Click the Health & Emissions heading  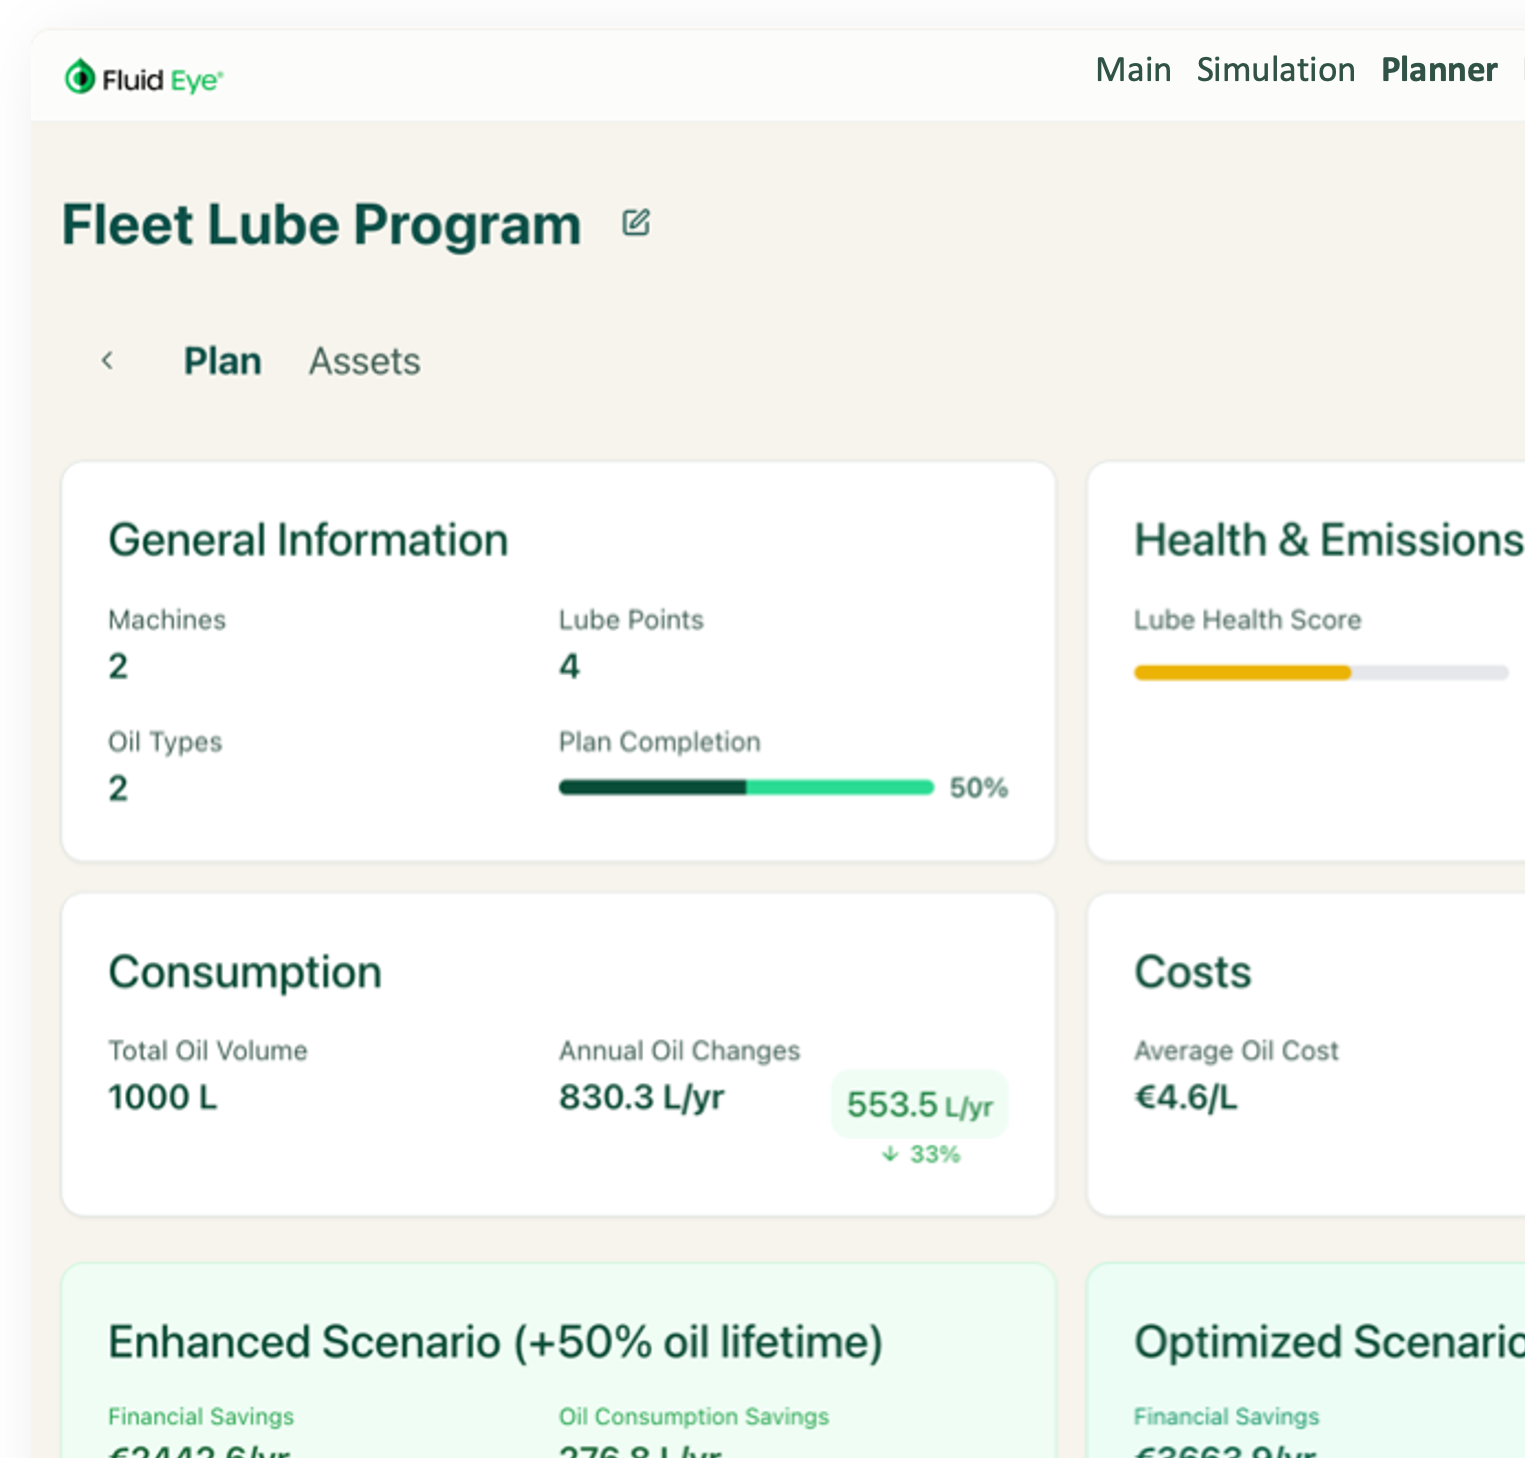point(1328,540)
